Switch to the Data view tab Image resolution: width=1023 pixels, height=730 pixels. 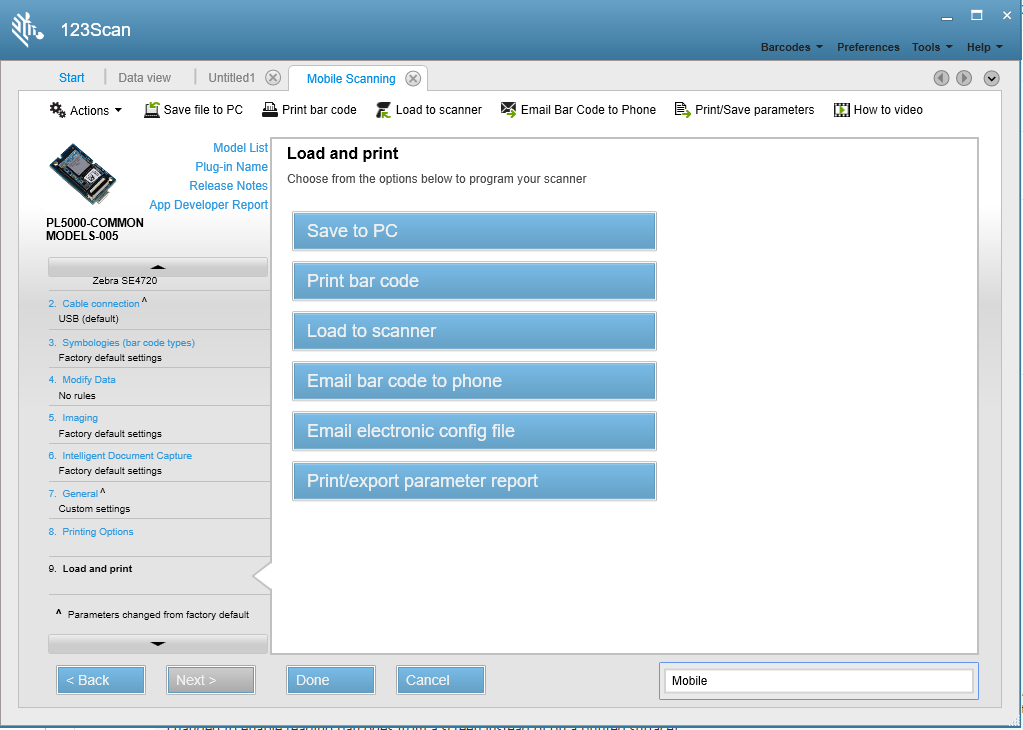tap(144, 78)
